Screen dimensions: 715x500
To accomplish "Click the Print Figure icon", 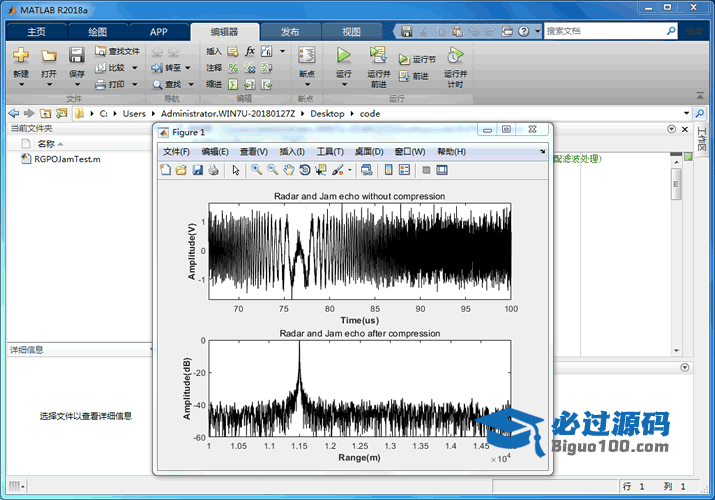I will pos(213,170).
